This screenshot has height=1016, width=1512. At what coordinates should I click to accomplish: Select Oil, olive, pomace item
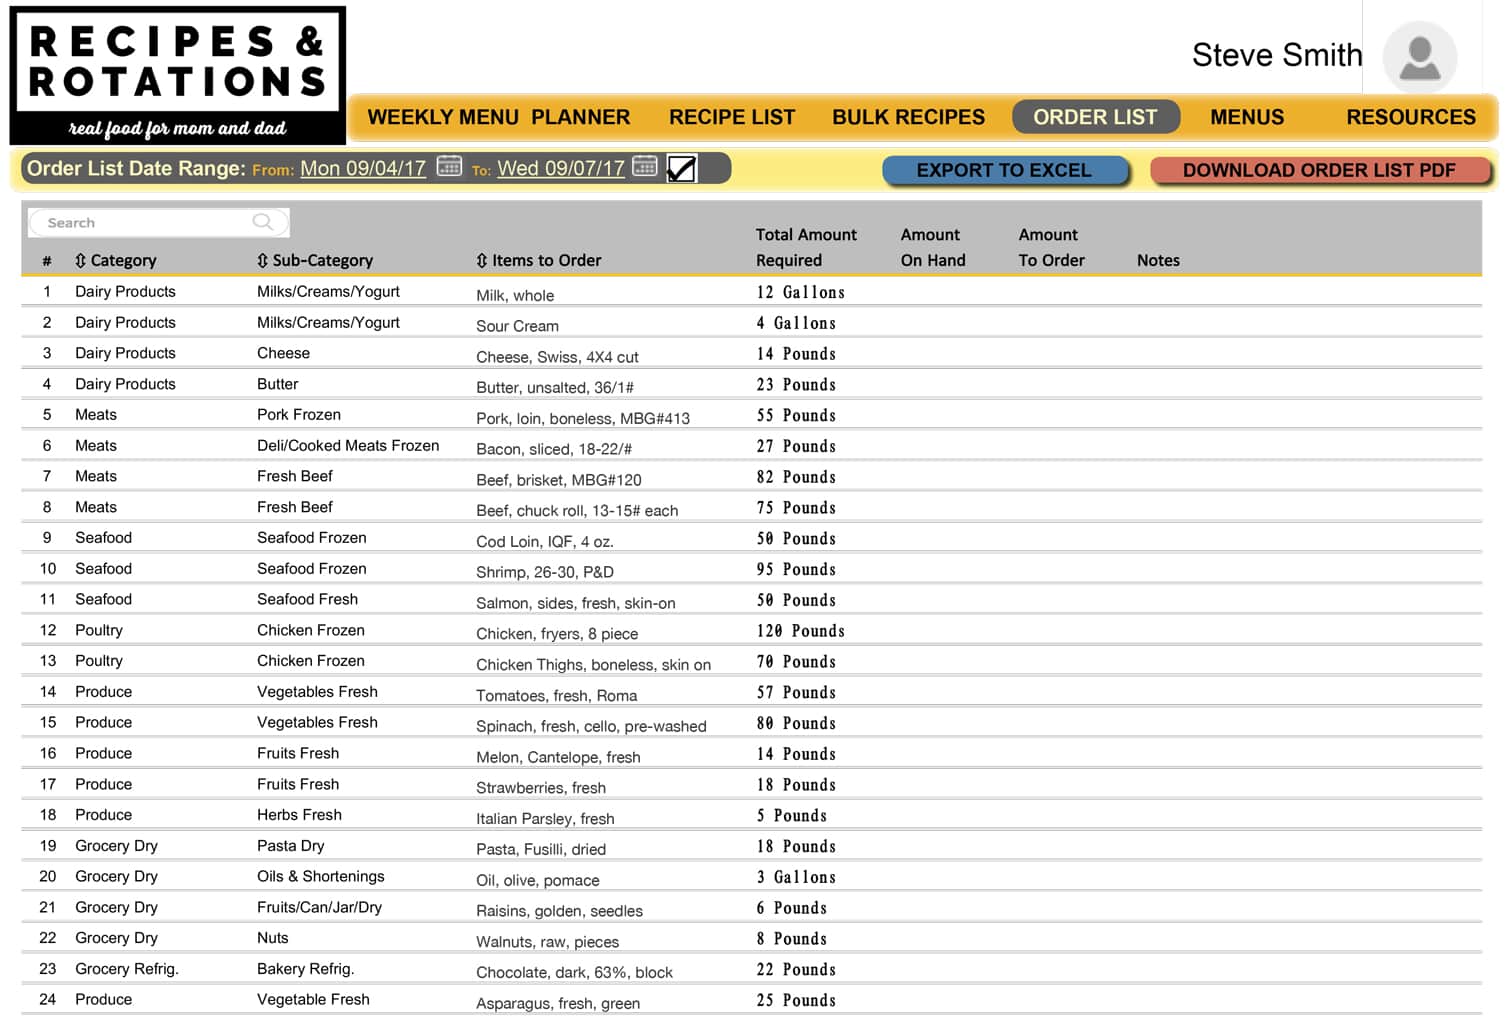pyautogui.click(x=538, y=881)
